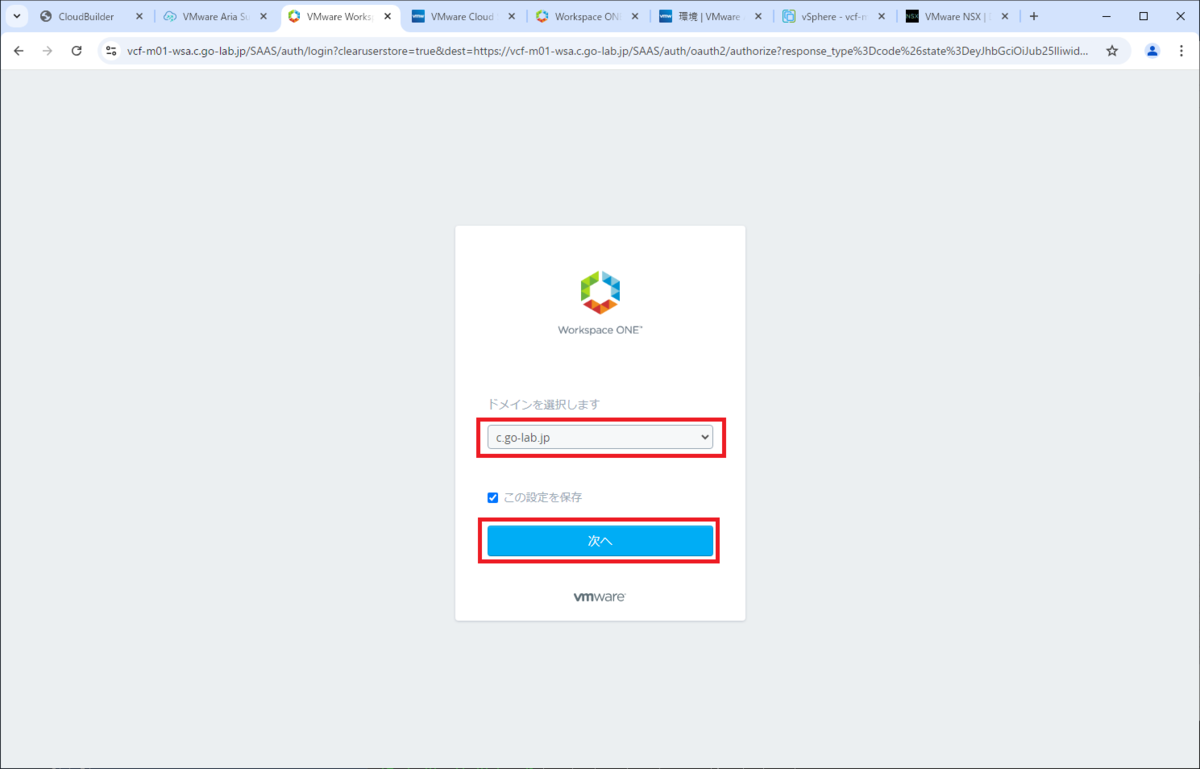Screen dimensions: 1200x769
Task: Switch to the CloudBuilder tab
Action: [92, 16]
